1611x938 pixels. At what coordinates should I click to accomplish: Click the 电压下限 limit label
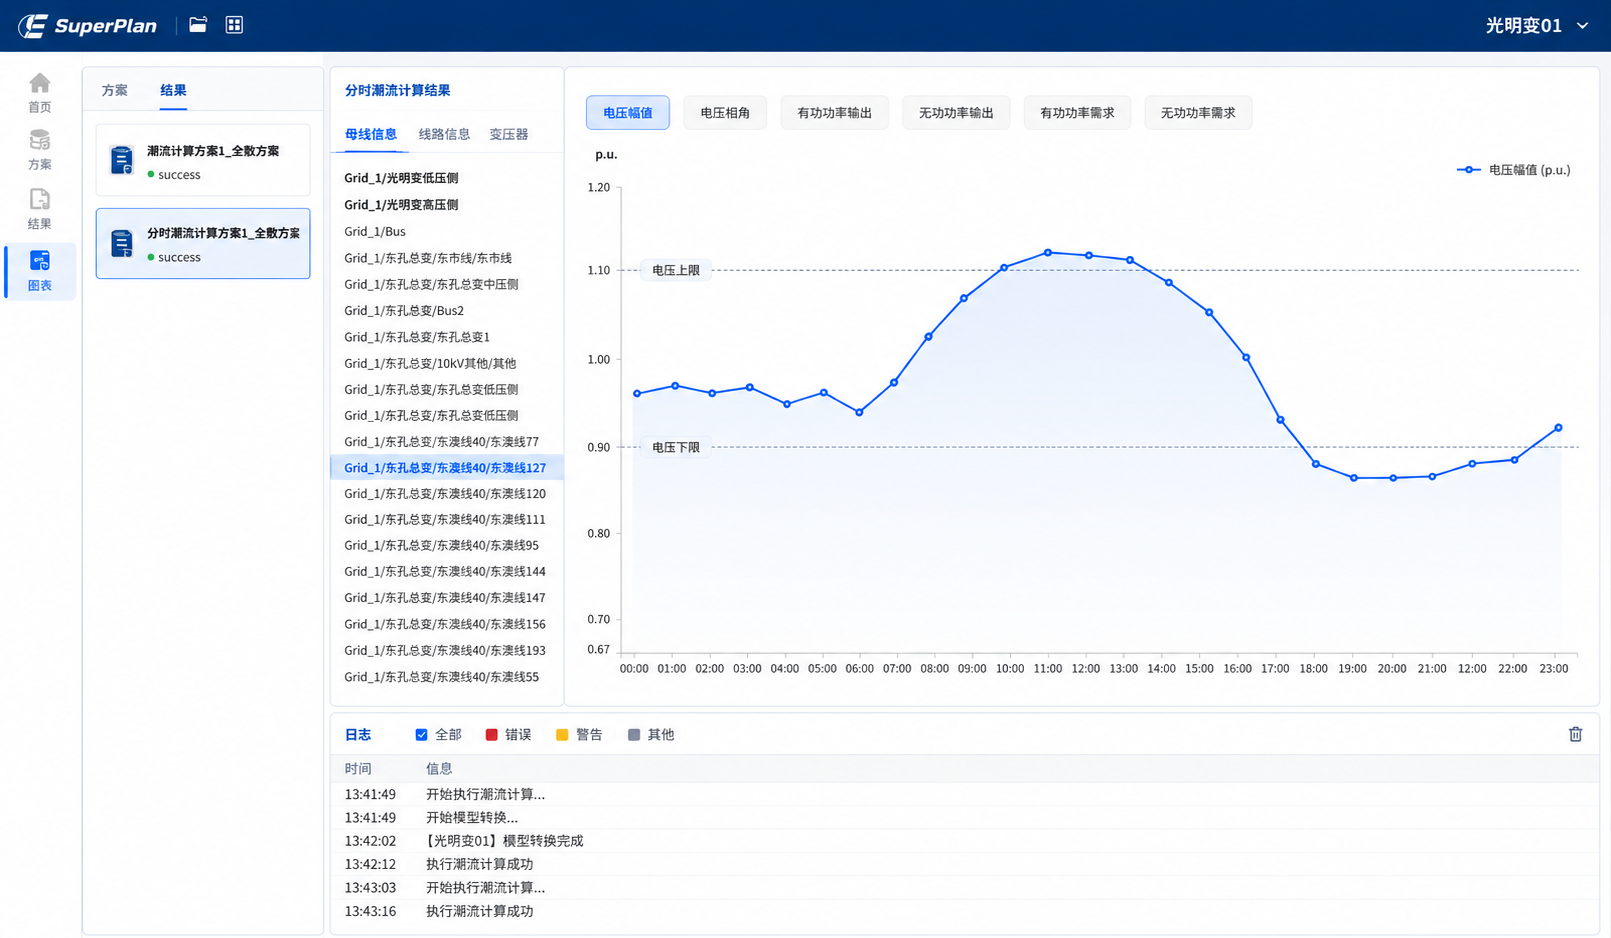pos(676,447)
